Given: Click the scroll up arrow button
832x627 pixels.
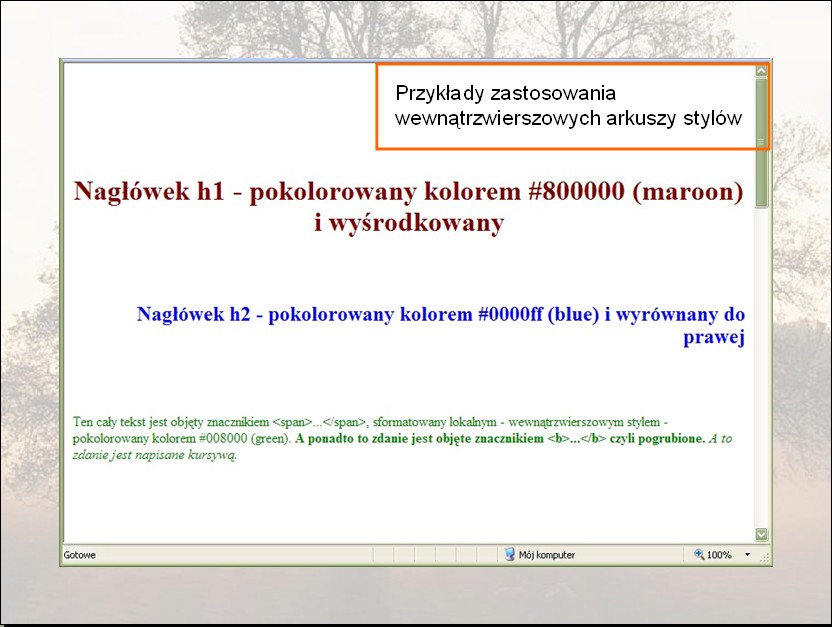Looking at the screenshot, I should click(761, 71).
